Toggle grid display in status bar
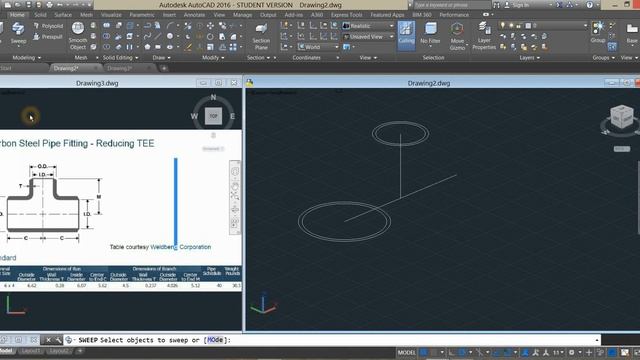640x360 pixels. 424,353
